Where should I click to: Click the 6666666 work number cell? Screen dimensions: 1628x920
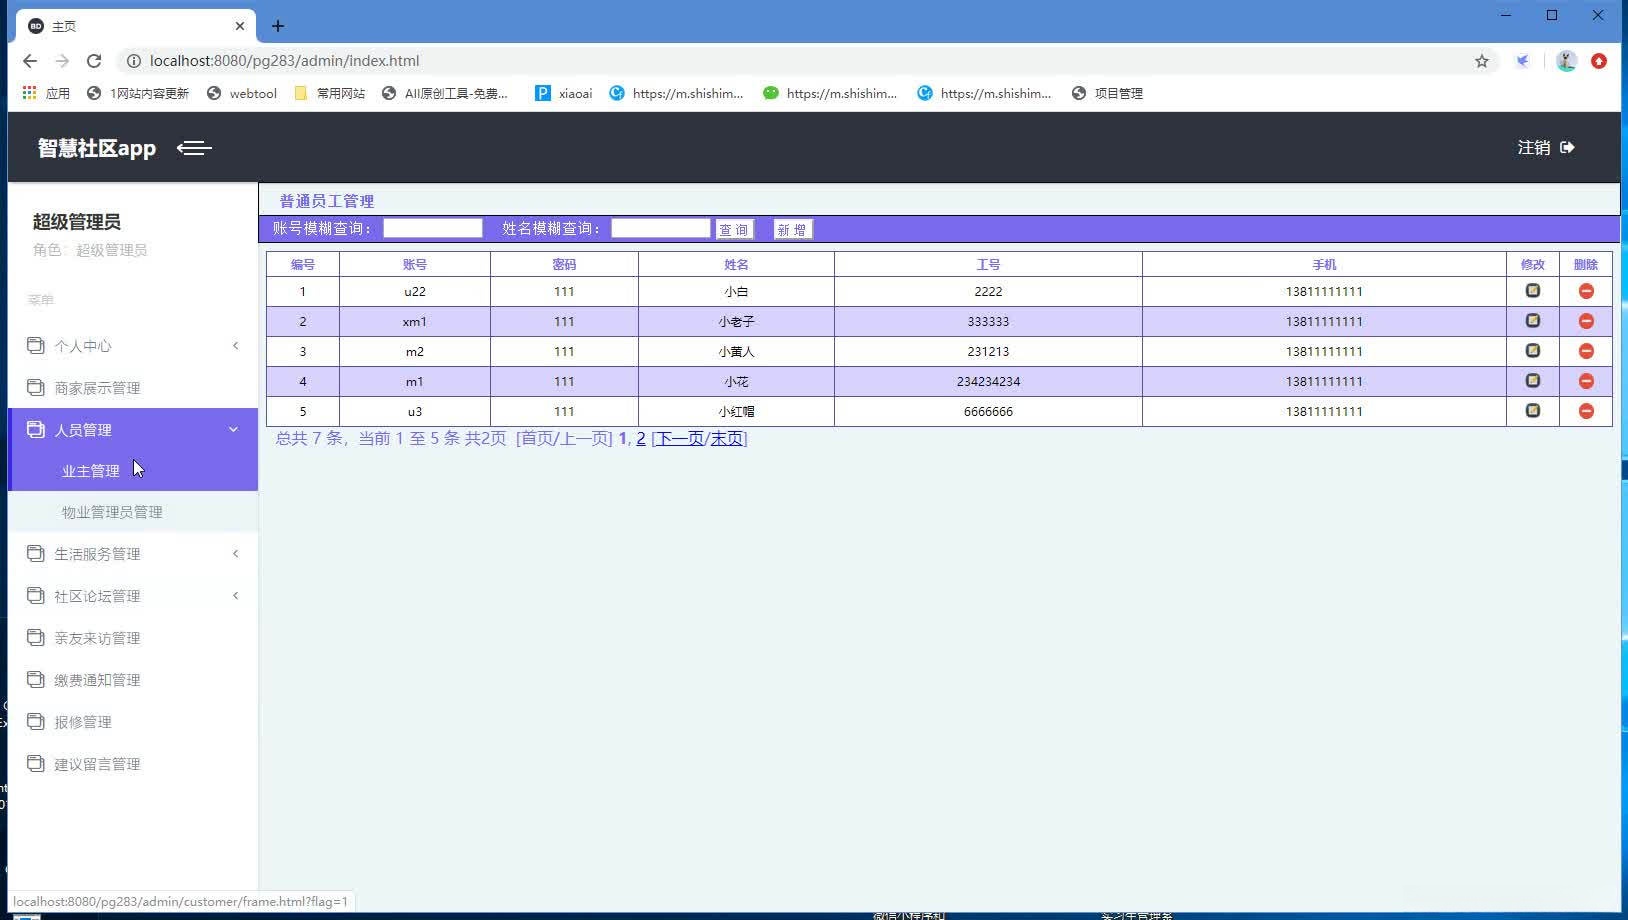988,411
